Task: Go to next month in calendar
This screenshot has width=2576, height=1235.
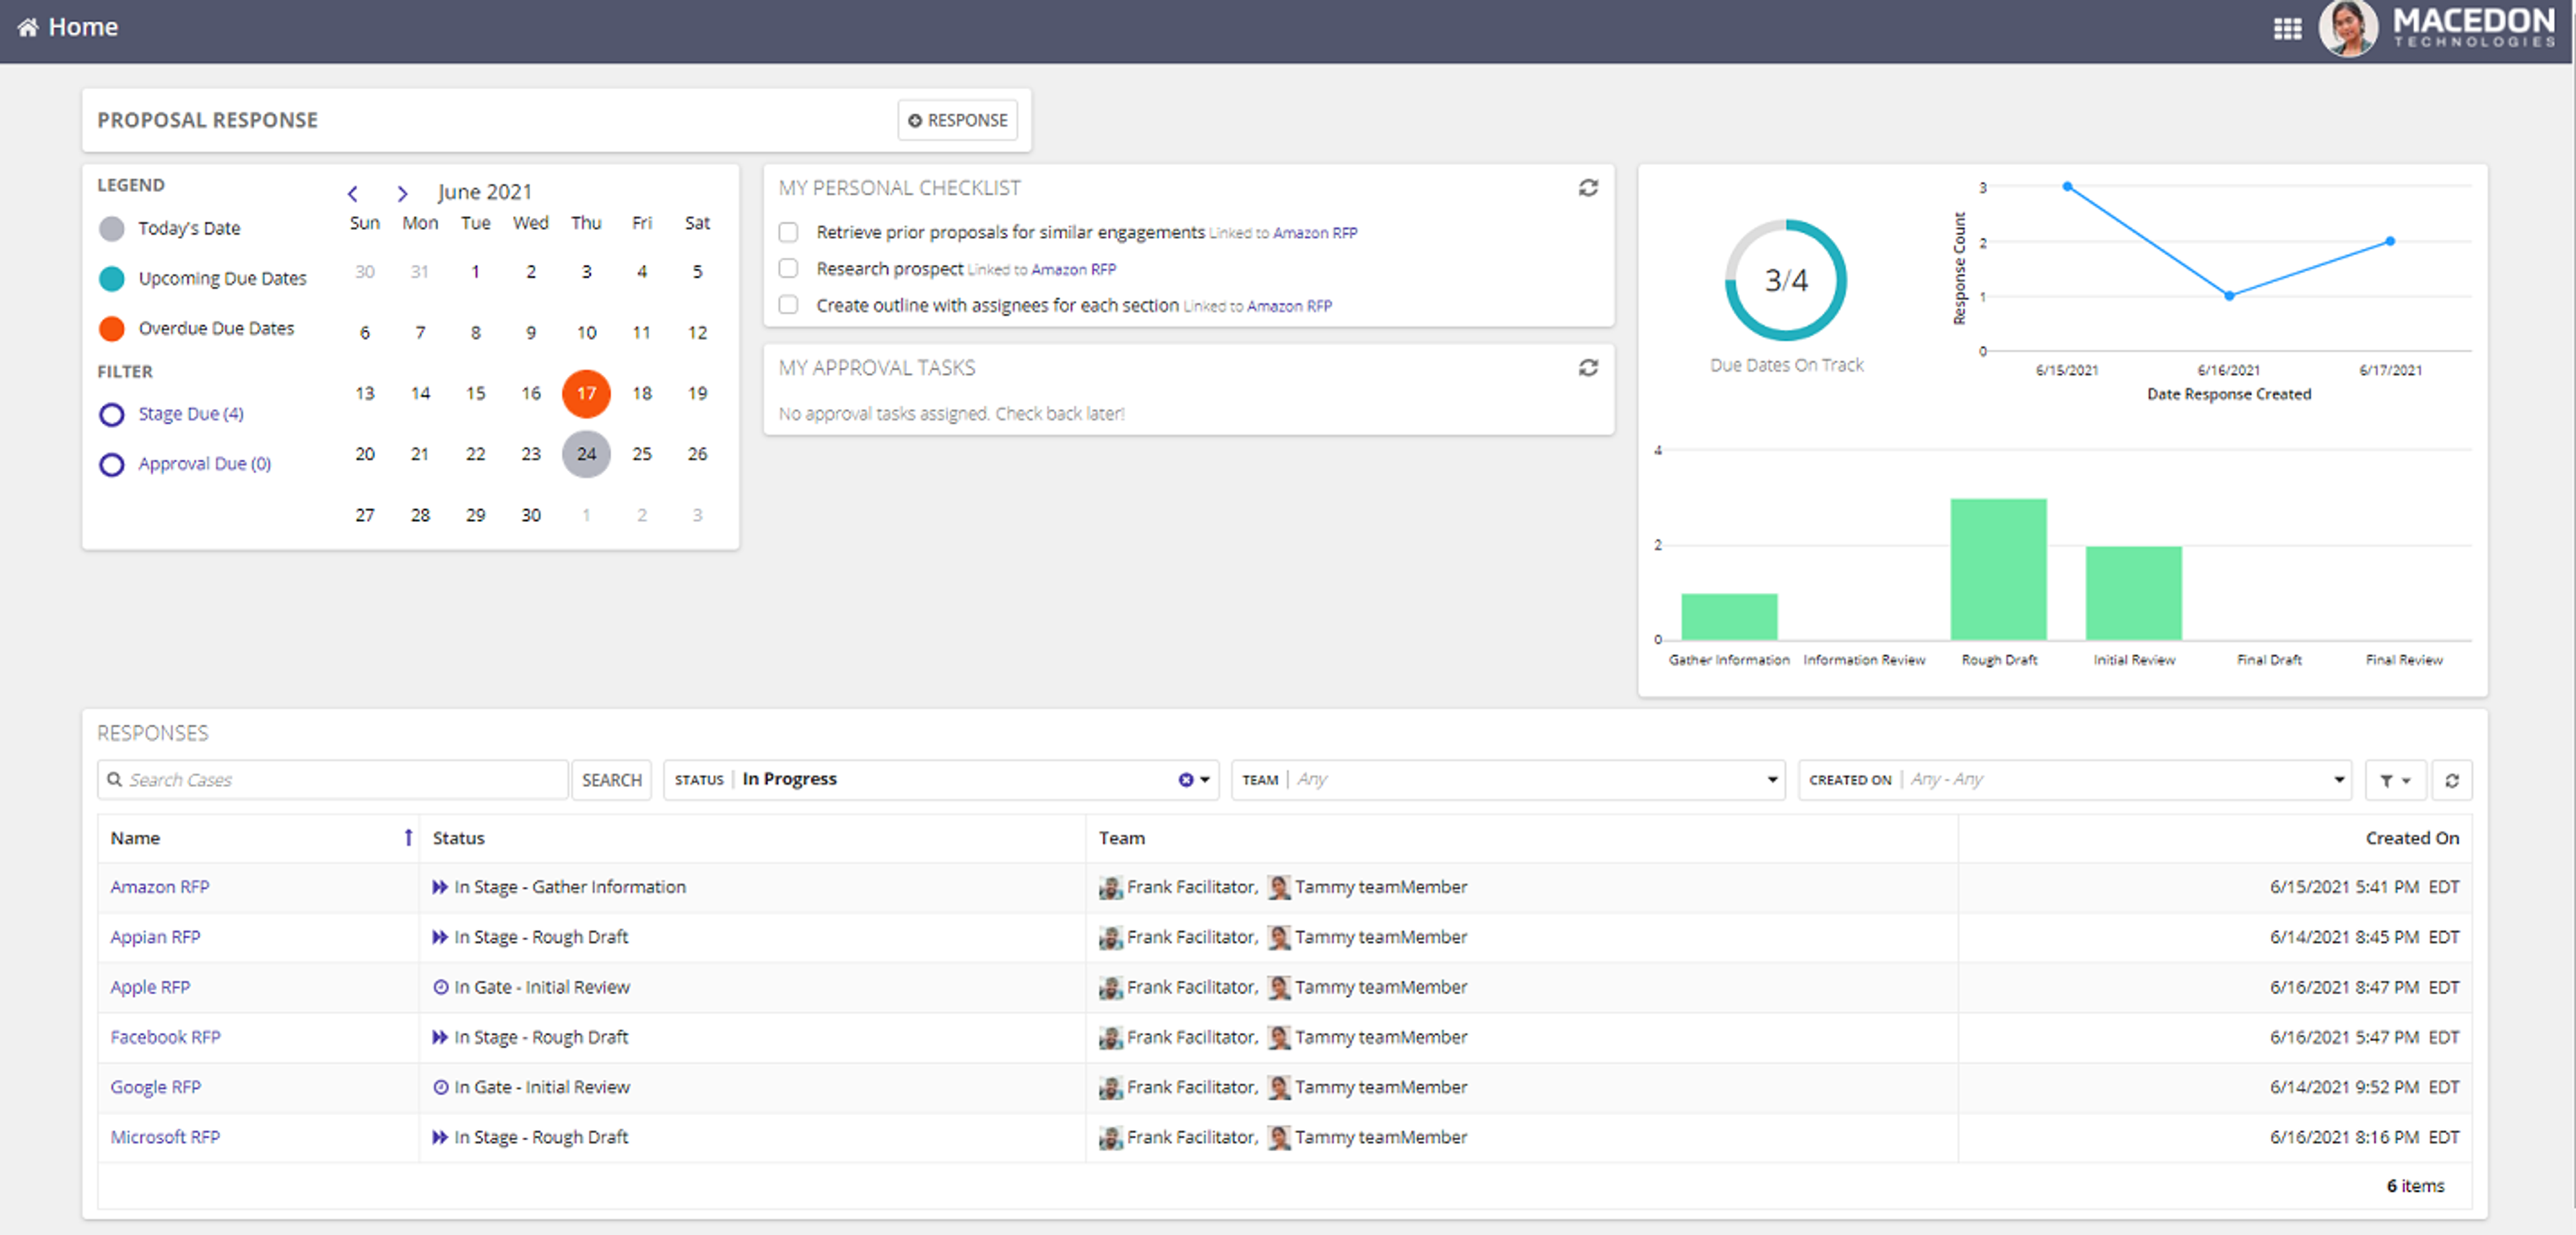Action: tap(402, 193)
